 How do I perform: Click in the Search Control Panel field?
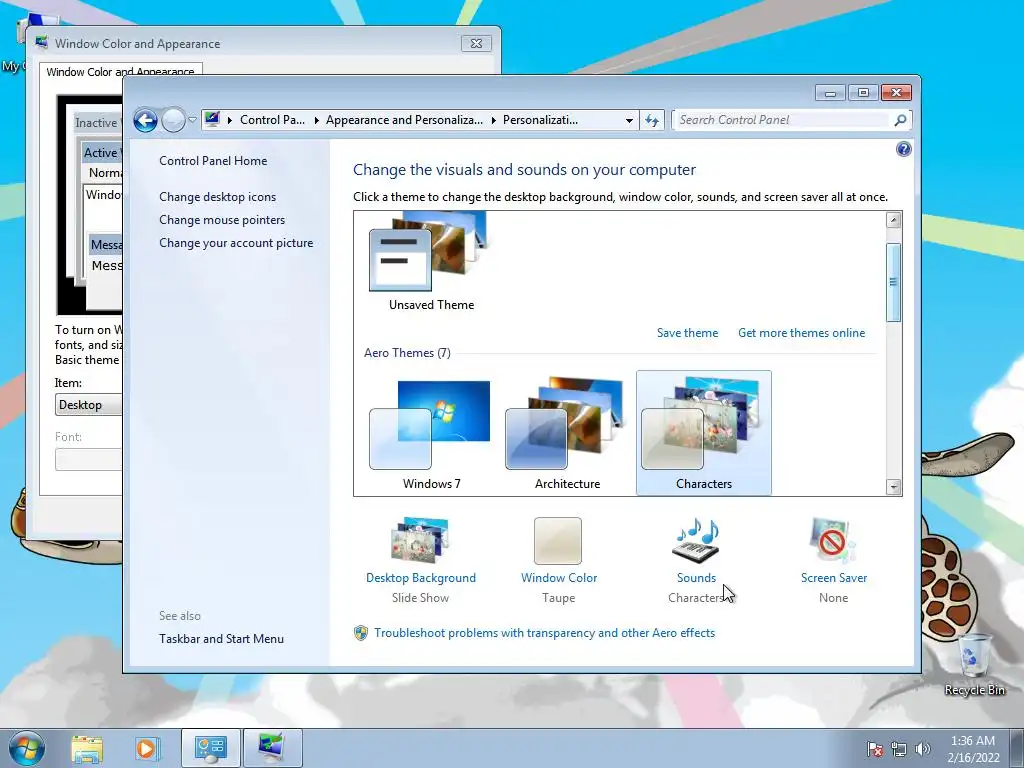[x=781, y=120]
